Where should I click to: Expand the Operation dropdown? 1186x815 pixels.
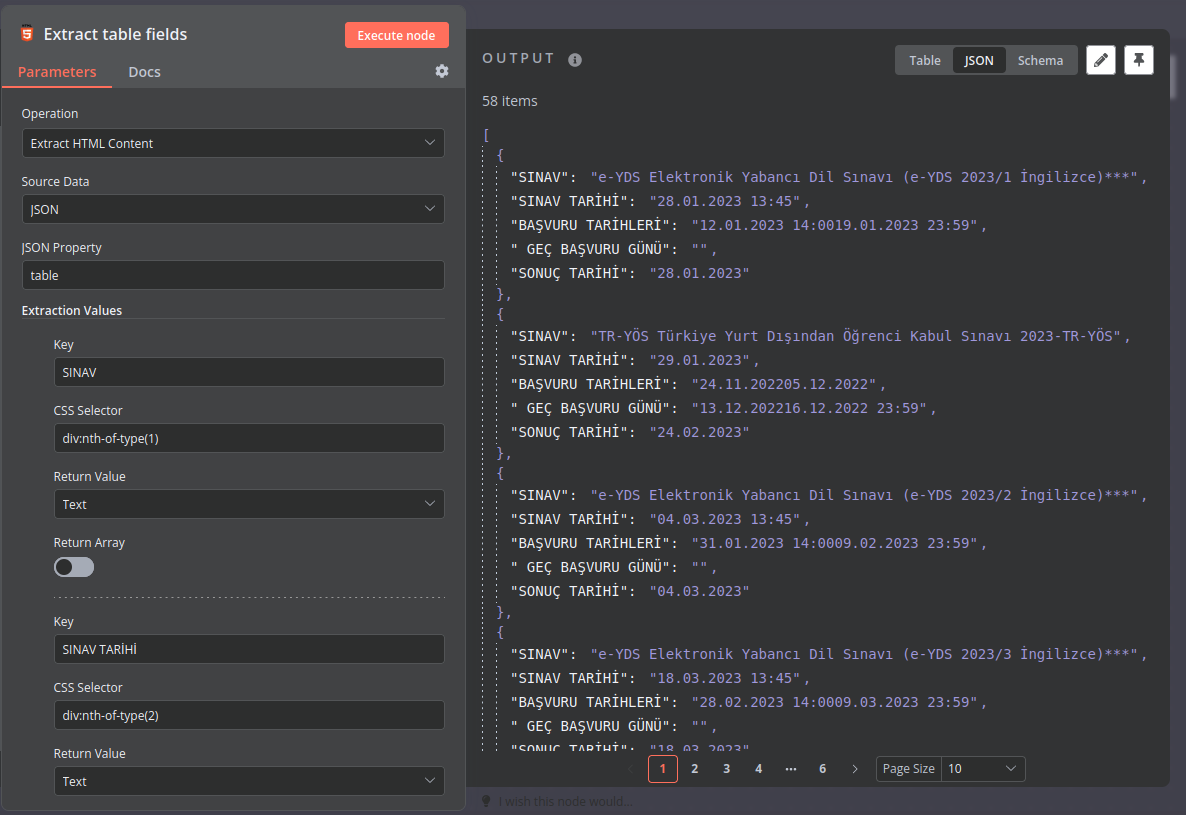coord(233,143)
